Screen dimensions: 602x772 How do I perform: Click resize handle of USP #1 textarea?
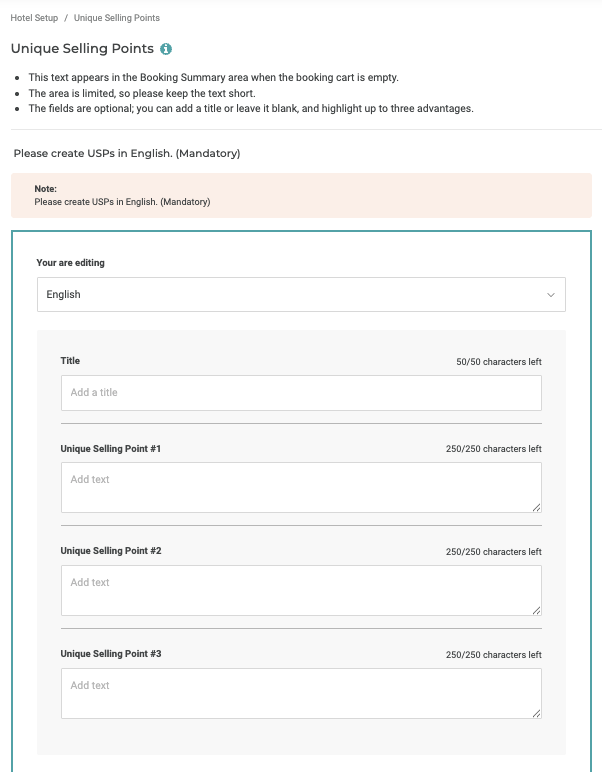pos(537,507)
